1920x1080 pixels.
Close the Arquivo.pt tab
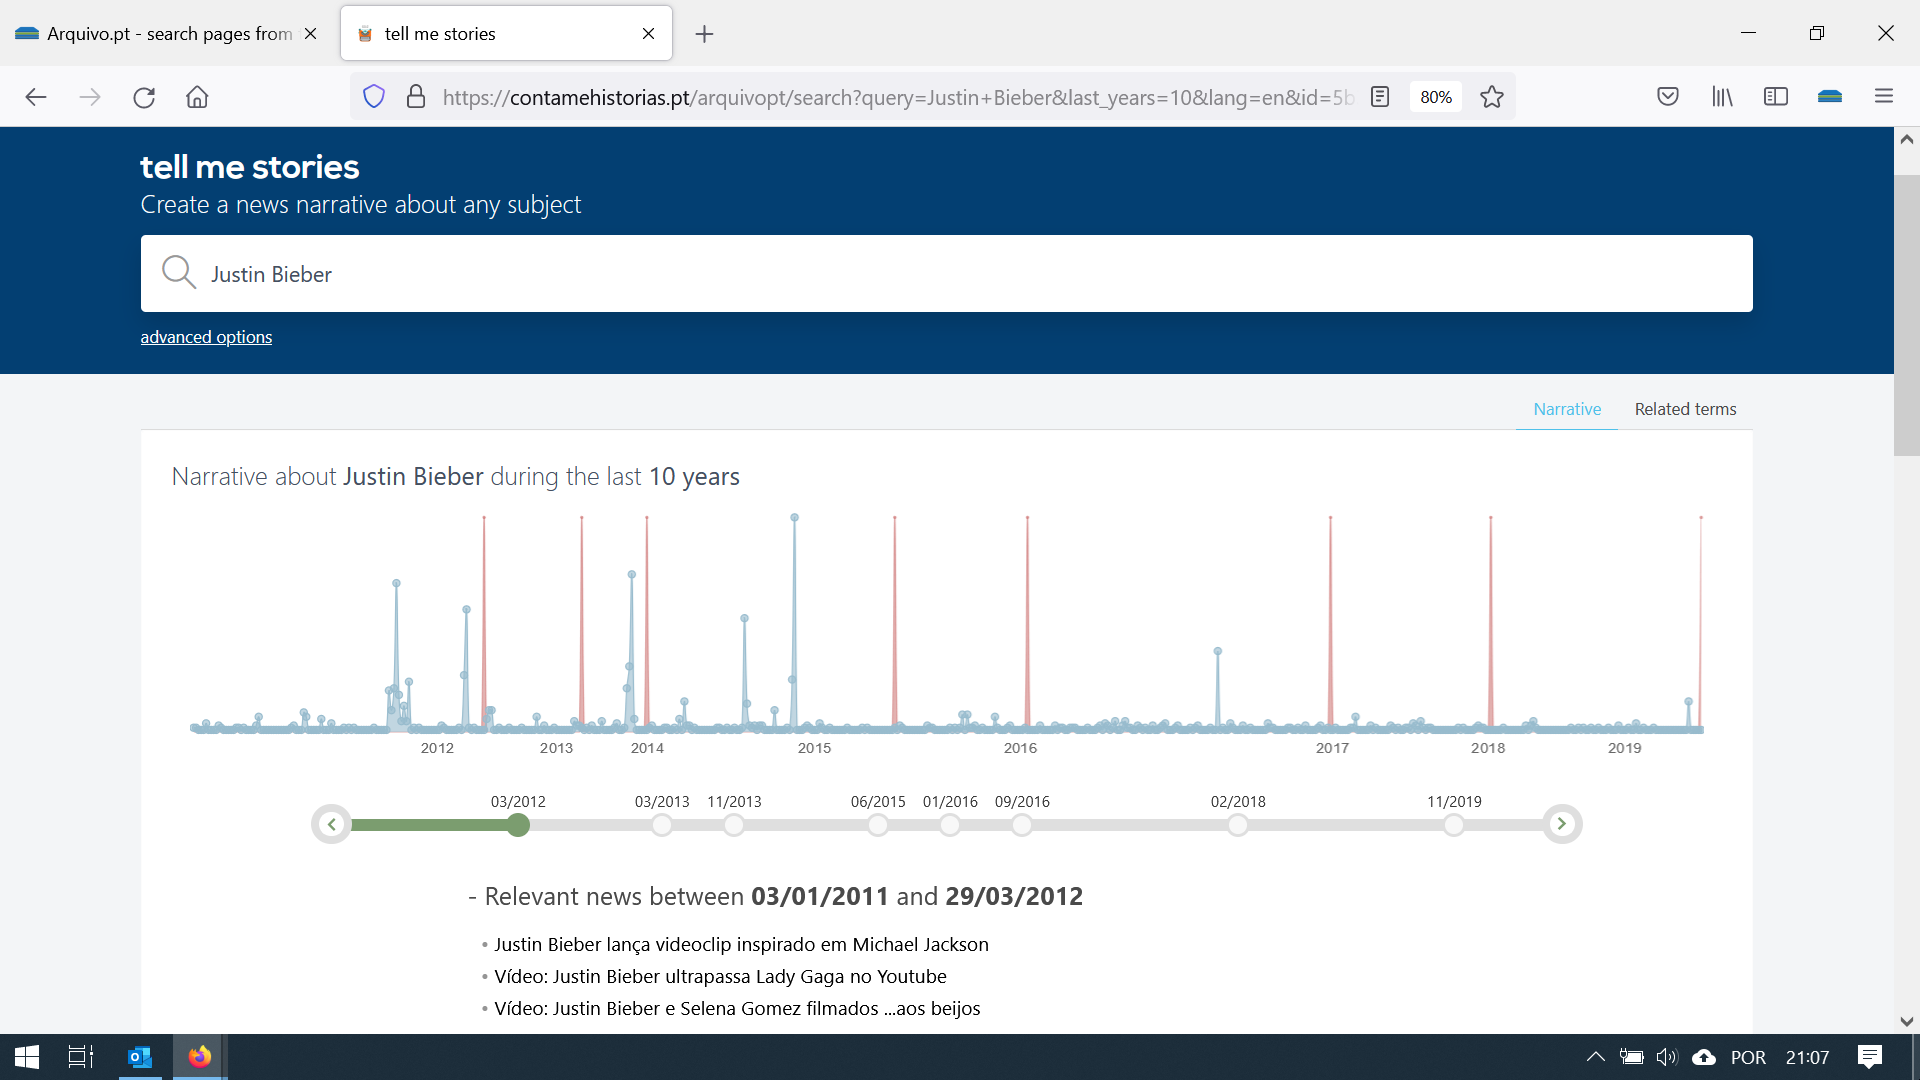(310, 34)
